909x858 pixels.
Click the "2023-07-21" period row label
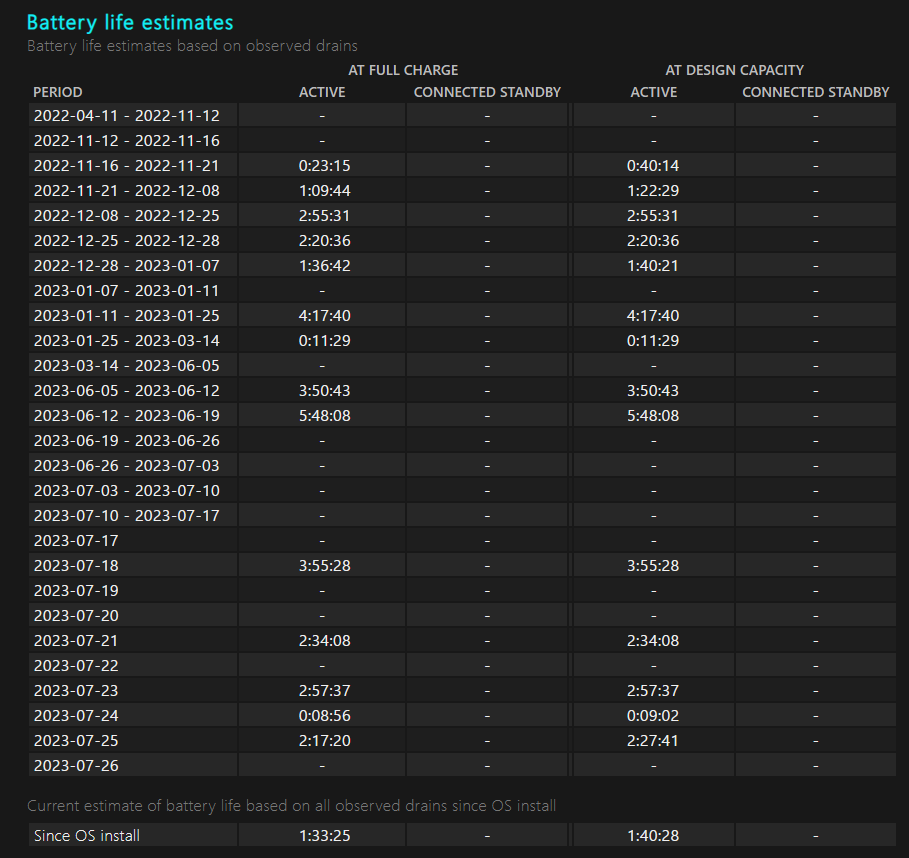(x=76, y=640)
